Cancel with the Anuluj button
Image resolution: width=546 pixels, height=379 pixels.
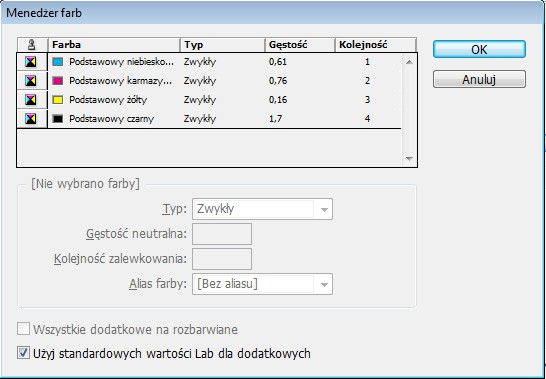coord(479,79)
